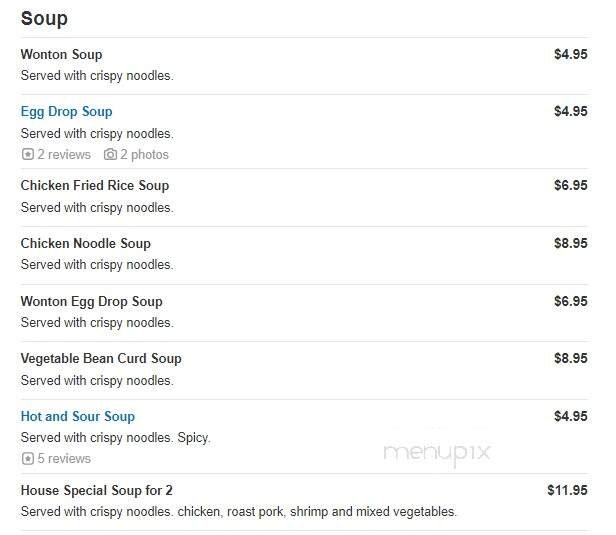This screenshot has height=535, width=616.
Task: View the 2 reviews for Egg Drop Soup
Action: pyautogui.click(x=63, y=155)
